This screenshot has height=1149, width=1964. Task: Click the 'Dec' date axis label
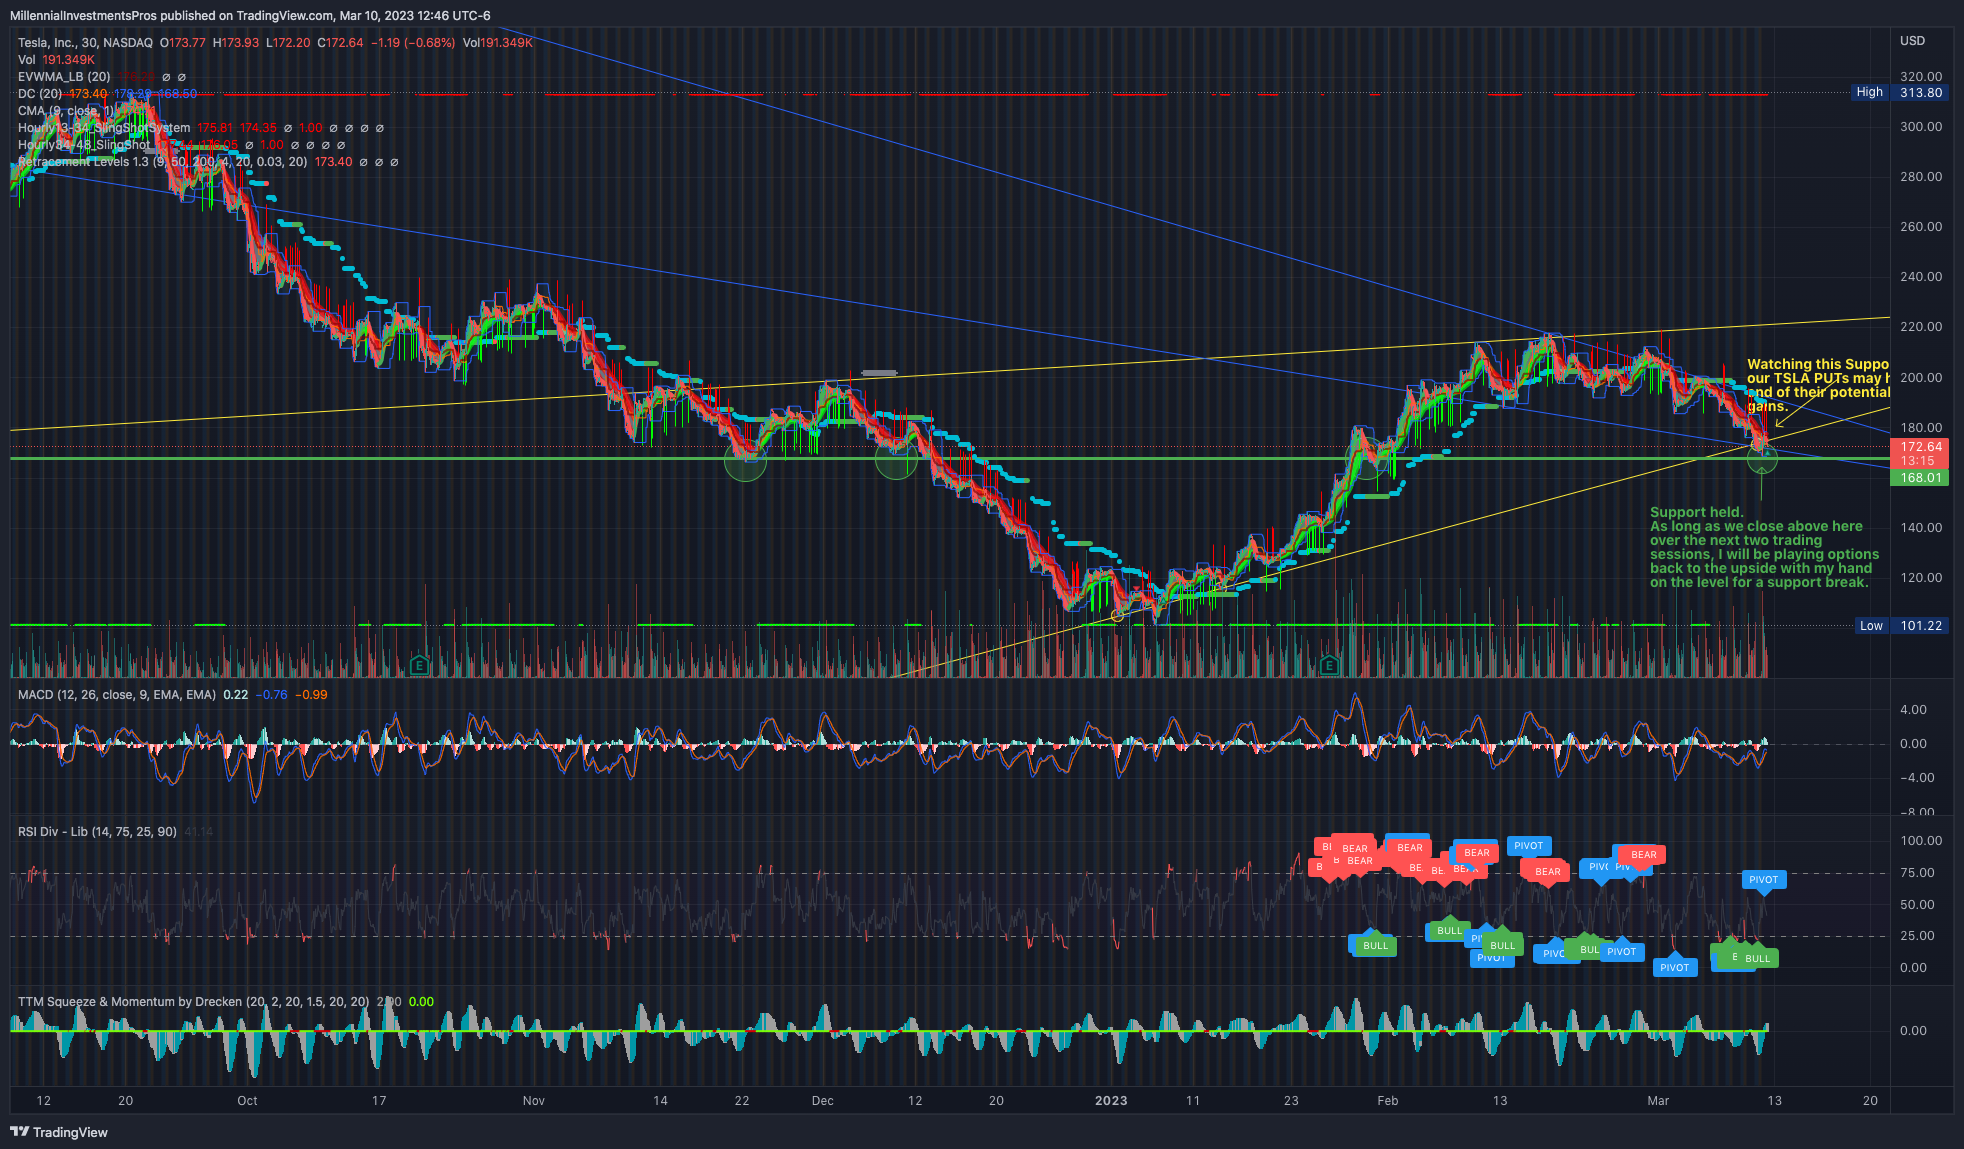click(x=822, y=1101)
